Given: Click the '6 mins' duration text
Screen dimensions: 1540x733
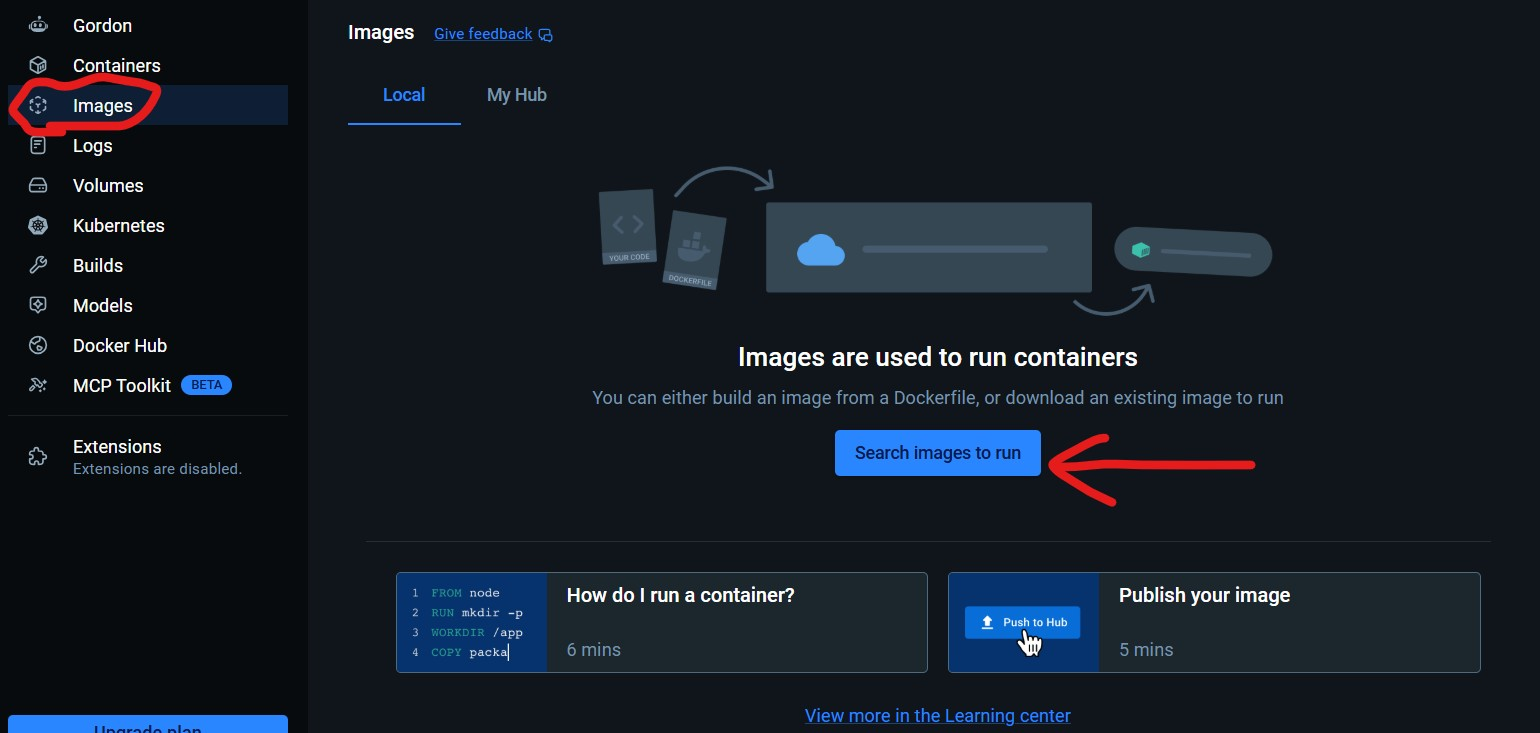Looking at the screenshot, I should pyautogui.click(x=594, y=650).
